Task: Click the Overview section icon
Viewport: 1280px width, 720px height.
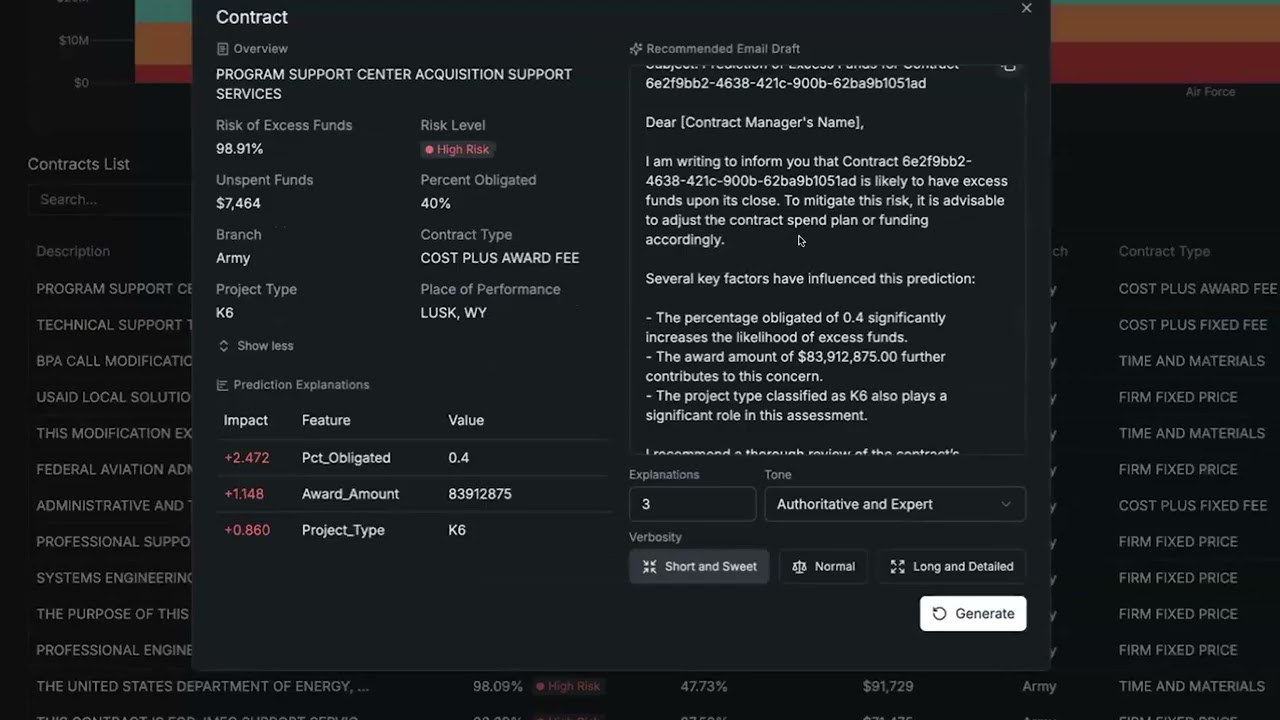Action: tap(222, 49)
